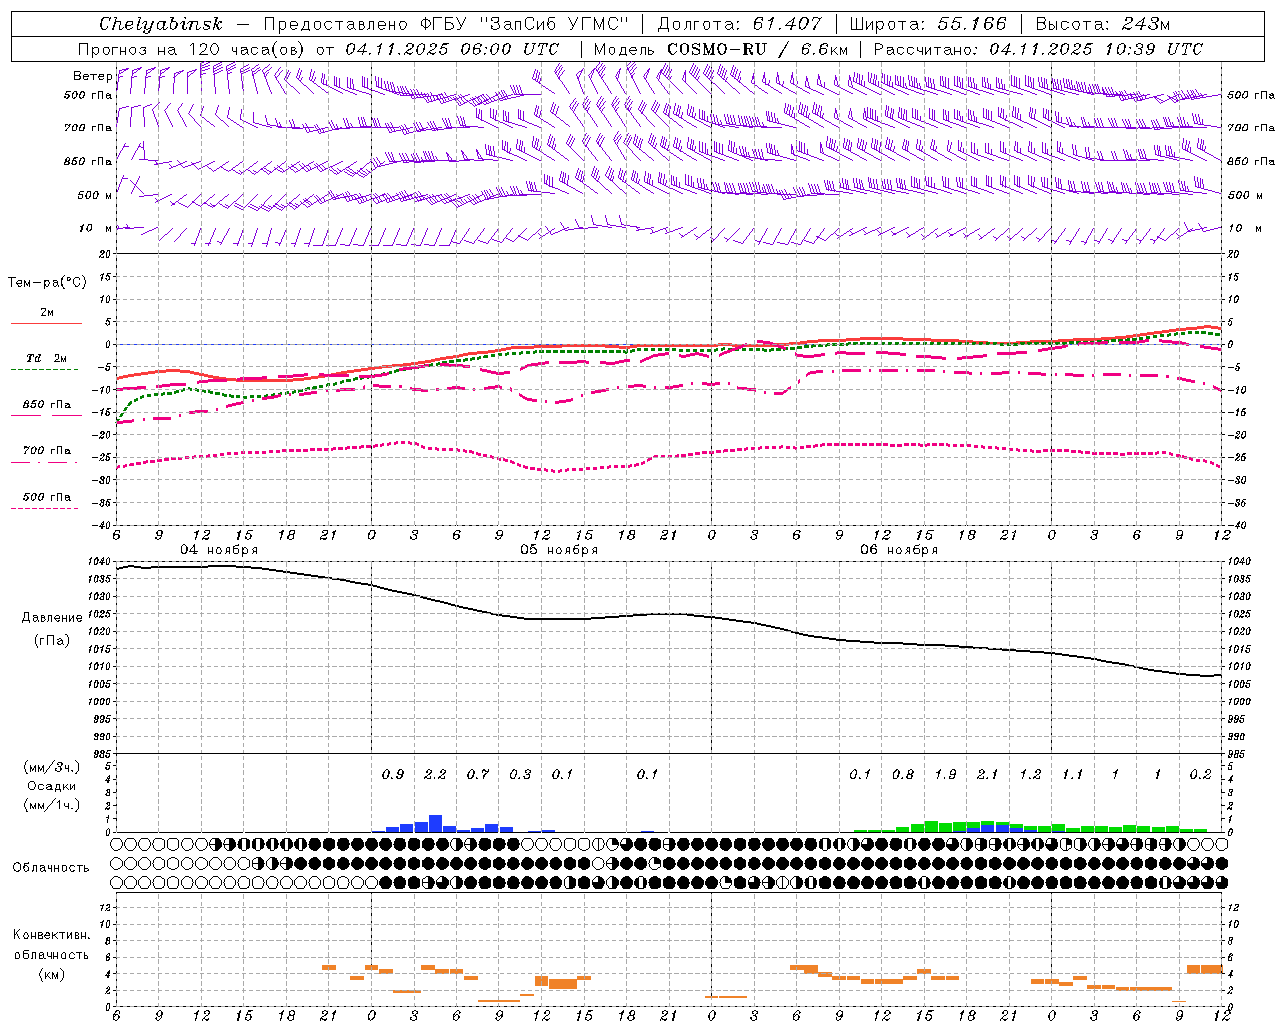Select the Td 2м dew point legend entry
This screenshot has height=1024, width=1280.
[47, 358]
